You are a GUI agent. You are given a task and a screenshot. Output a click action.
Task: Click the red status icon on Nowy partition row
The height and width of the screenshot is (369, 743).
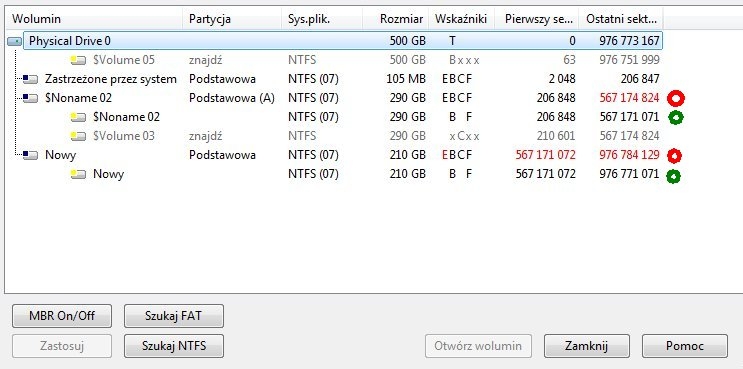point(675,155)
